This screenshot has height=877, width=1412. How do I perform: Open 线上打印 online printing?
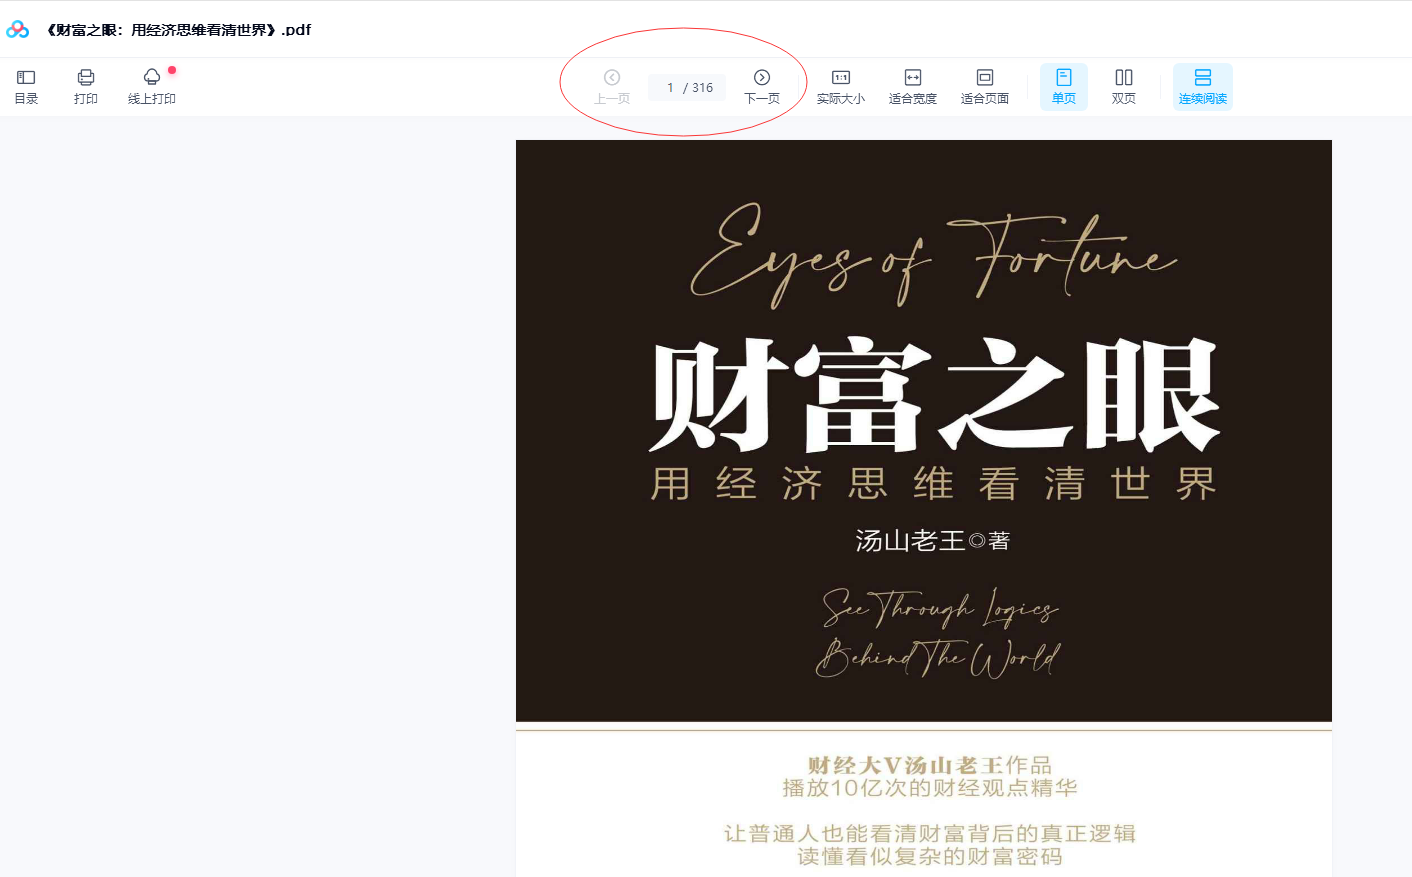(x=152, y=86)
